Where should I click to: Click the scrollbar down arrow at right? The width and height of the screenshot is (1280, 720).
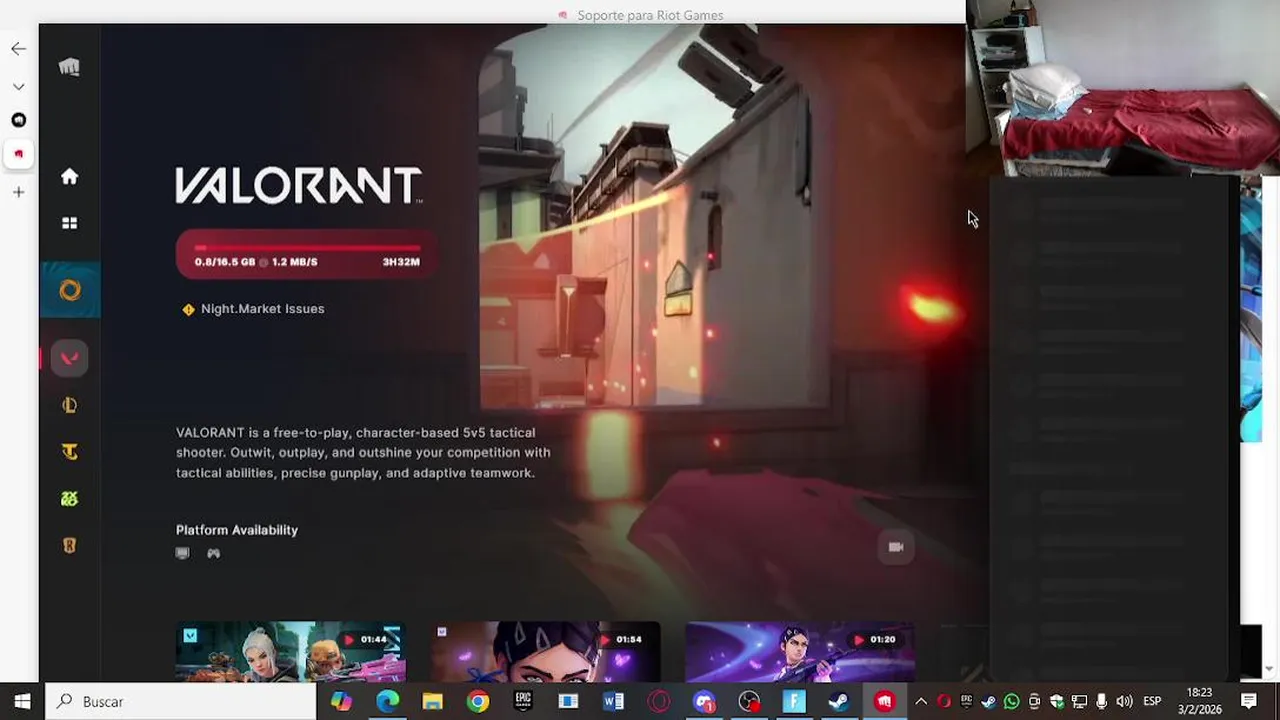click(x=1270, y=669)
